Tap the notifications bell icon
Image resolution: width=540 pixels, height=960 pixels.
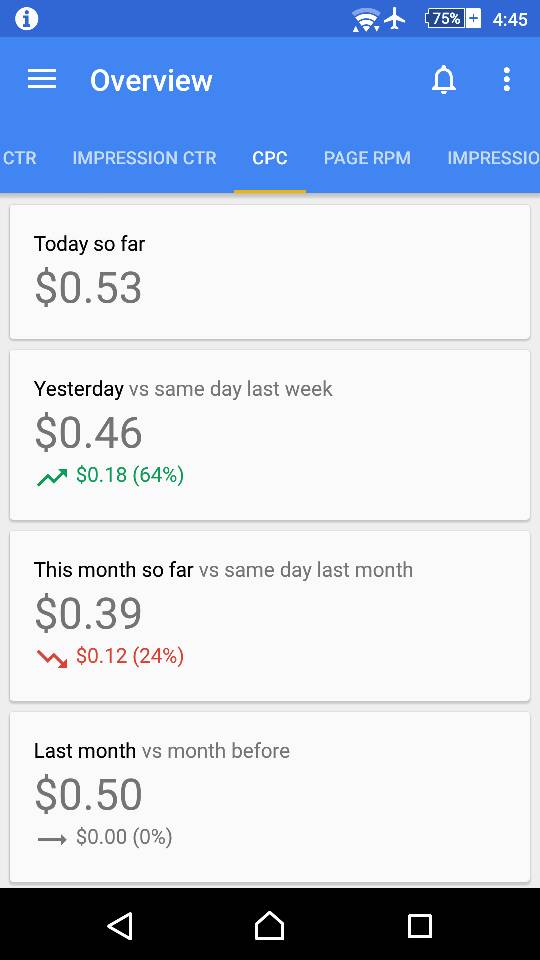(x=444, y=80)
